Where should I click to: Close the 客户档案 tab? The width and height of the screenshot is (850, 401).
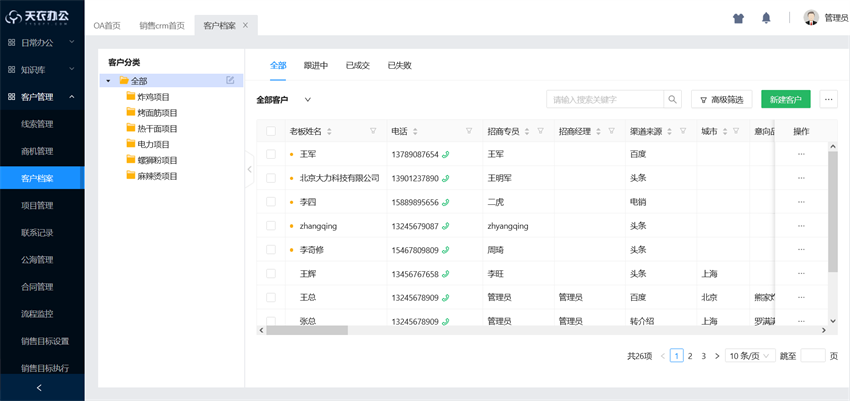click(246, 25)
